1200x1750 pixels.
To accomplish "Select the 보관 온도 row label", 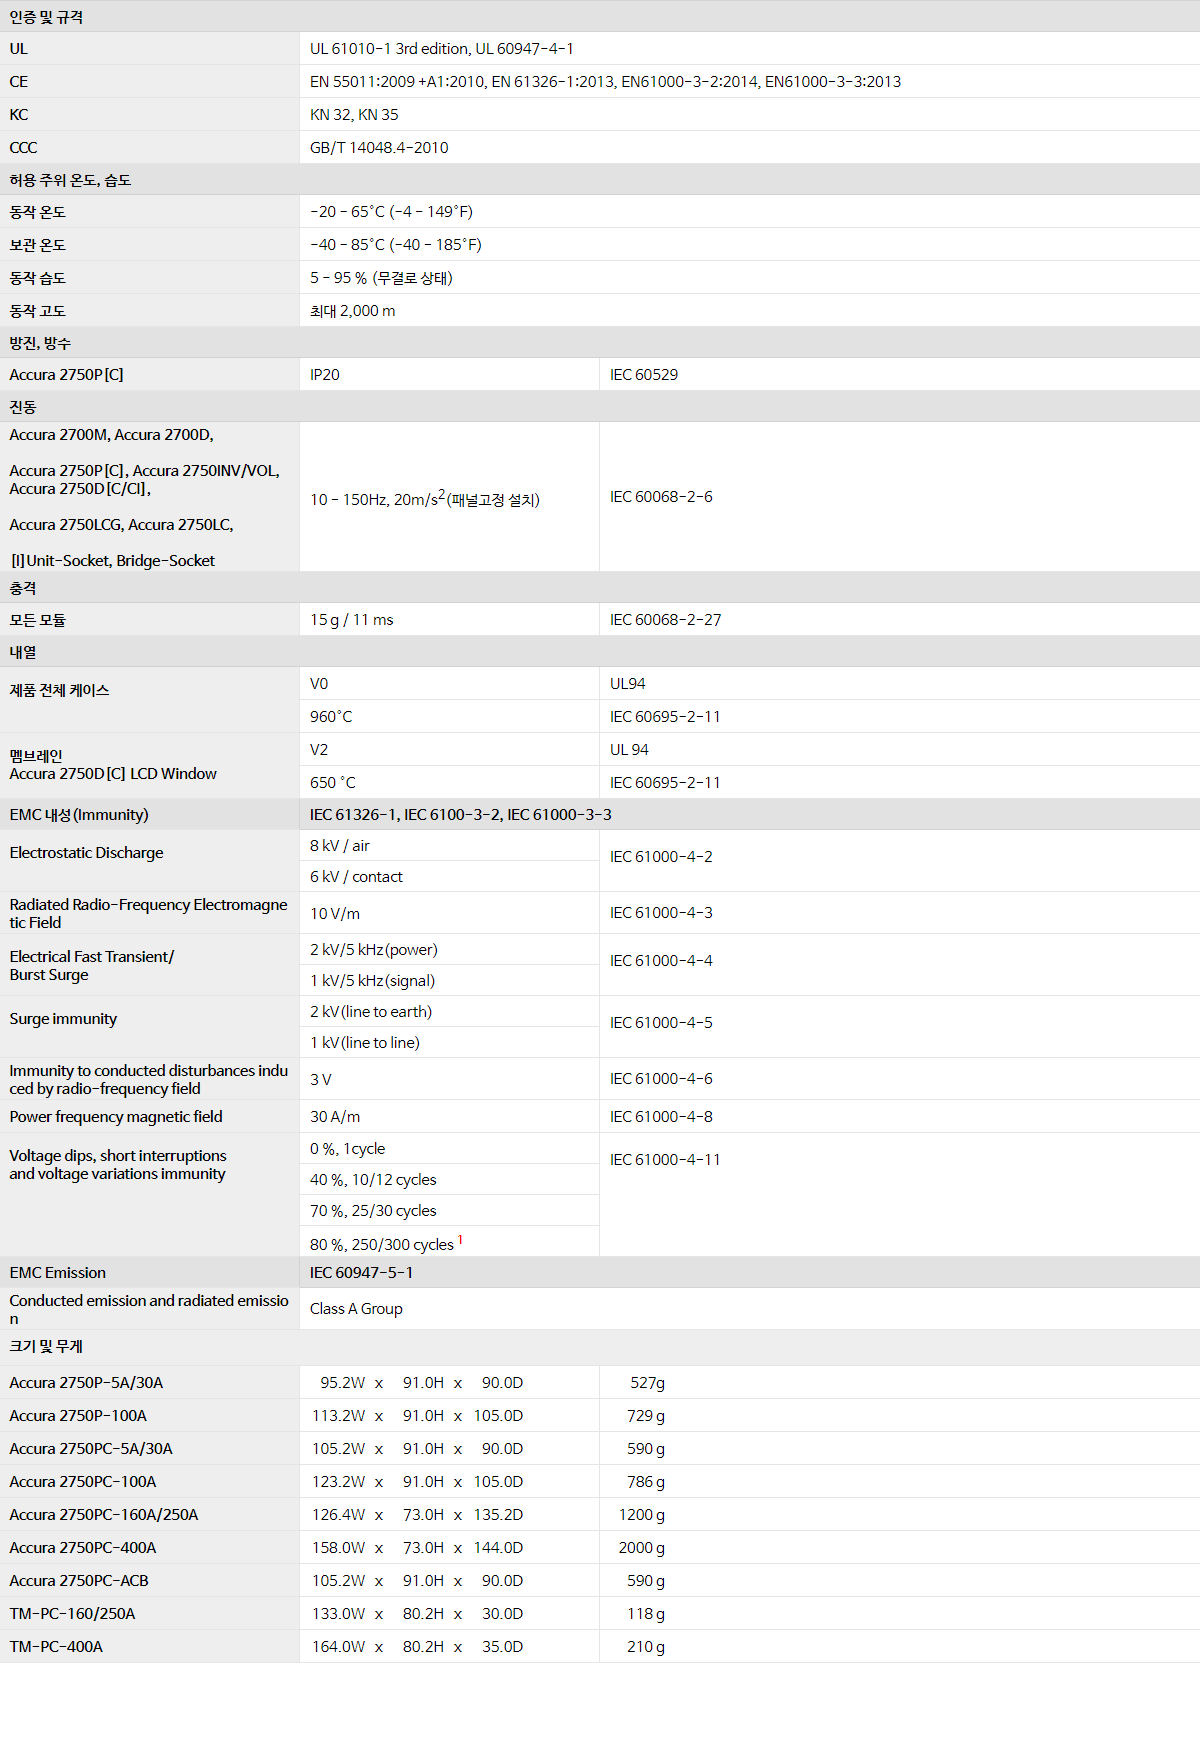I will click(38, 245).
